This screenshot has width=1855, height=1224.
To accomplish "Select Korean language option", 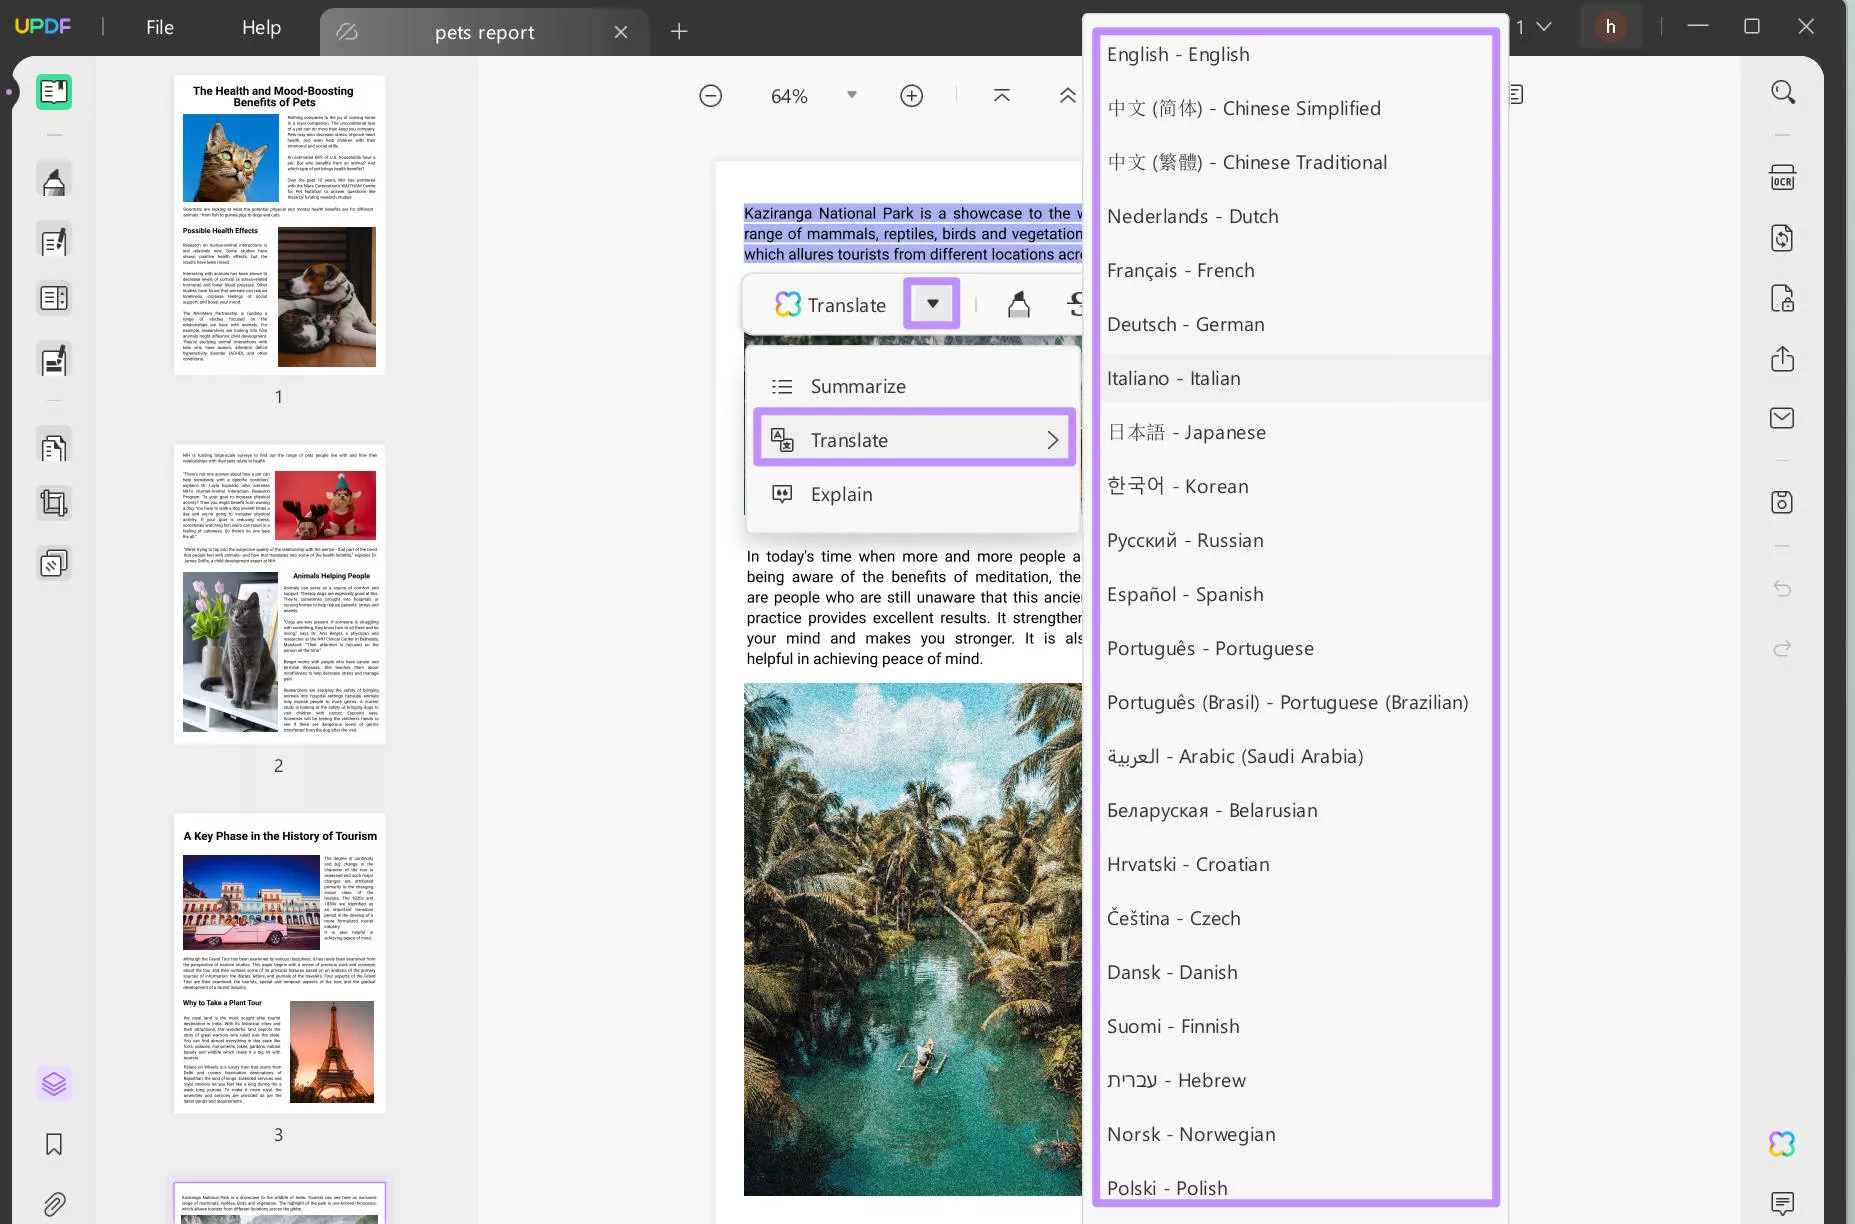I will [1296, 486].
